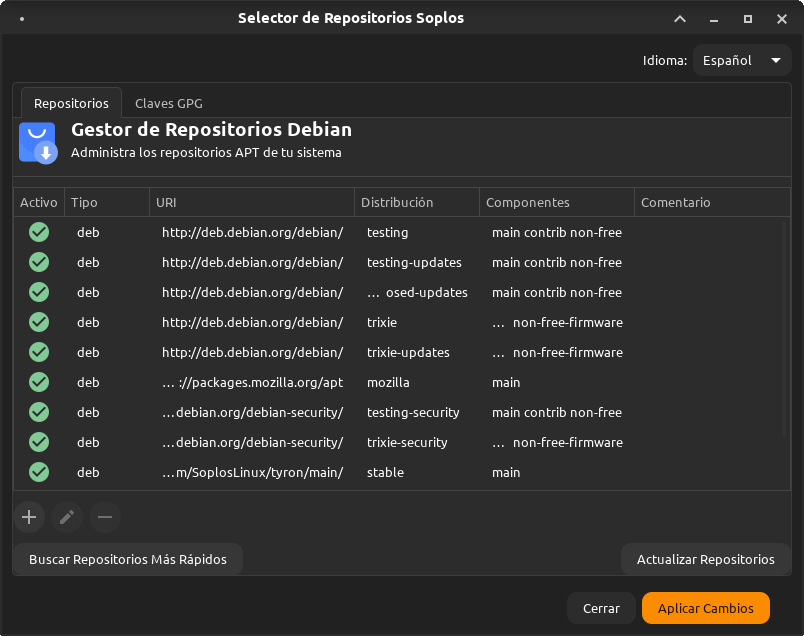Toggle the testing-updates repository checkmark
The image size is (804, 636).
point(38,262)
